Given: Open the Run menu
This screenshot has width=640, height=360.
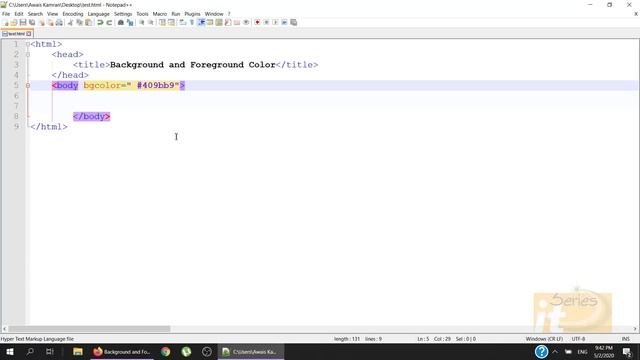Looking at the screenshot, I should click(x=176, y=14).
